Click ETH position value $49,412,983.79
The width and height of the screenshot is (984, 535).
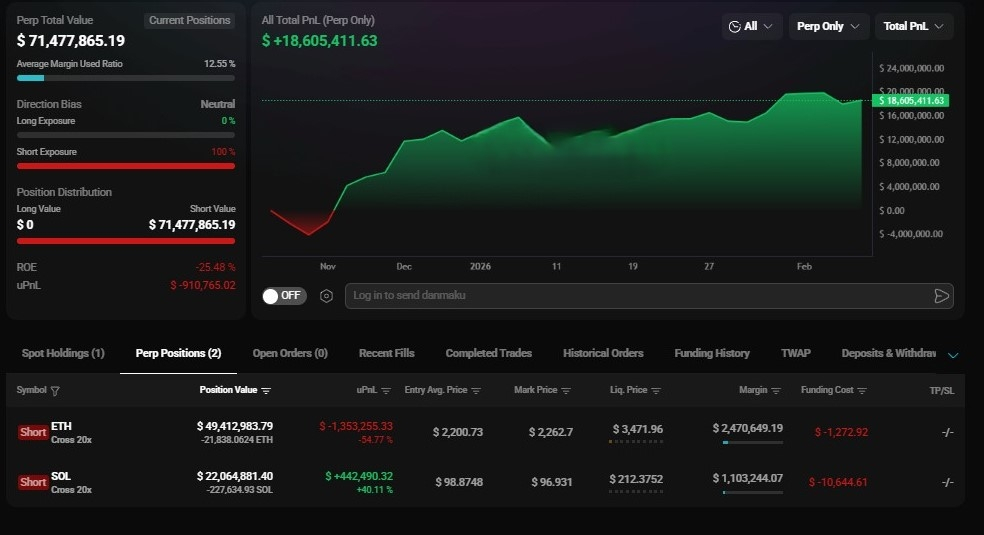point(235,426)
